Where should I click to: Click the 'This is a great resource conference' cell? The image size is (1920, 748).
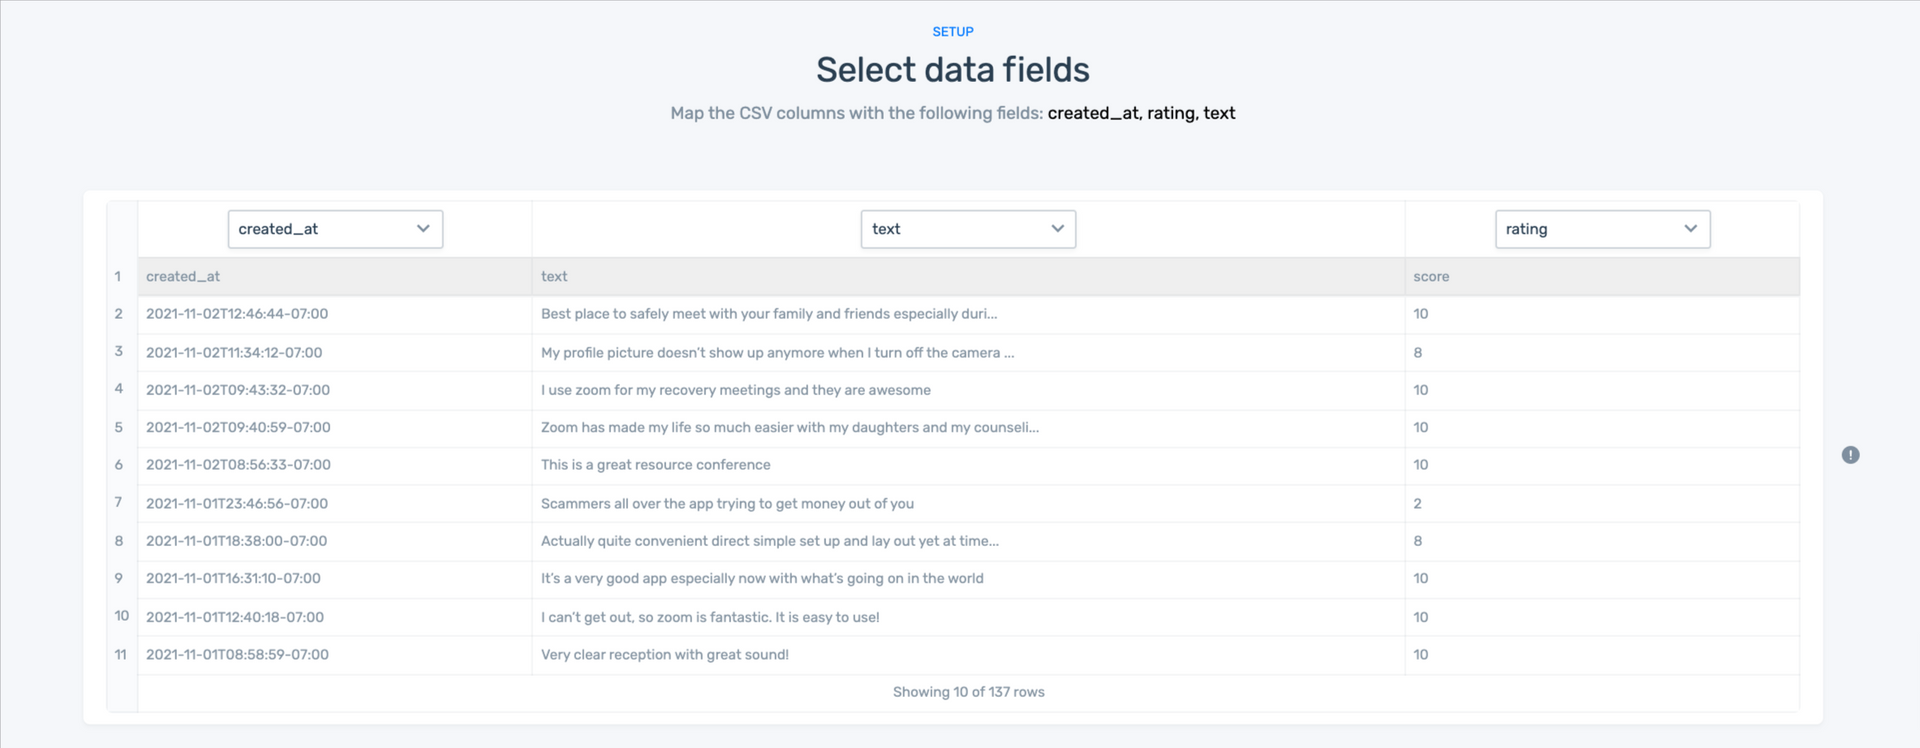pos(655,465)
